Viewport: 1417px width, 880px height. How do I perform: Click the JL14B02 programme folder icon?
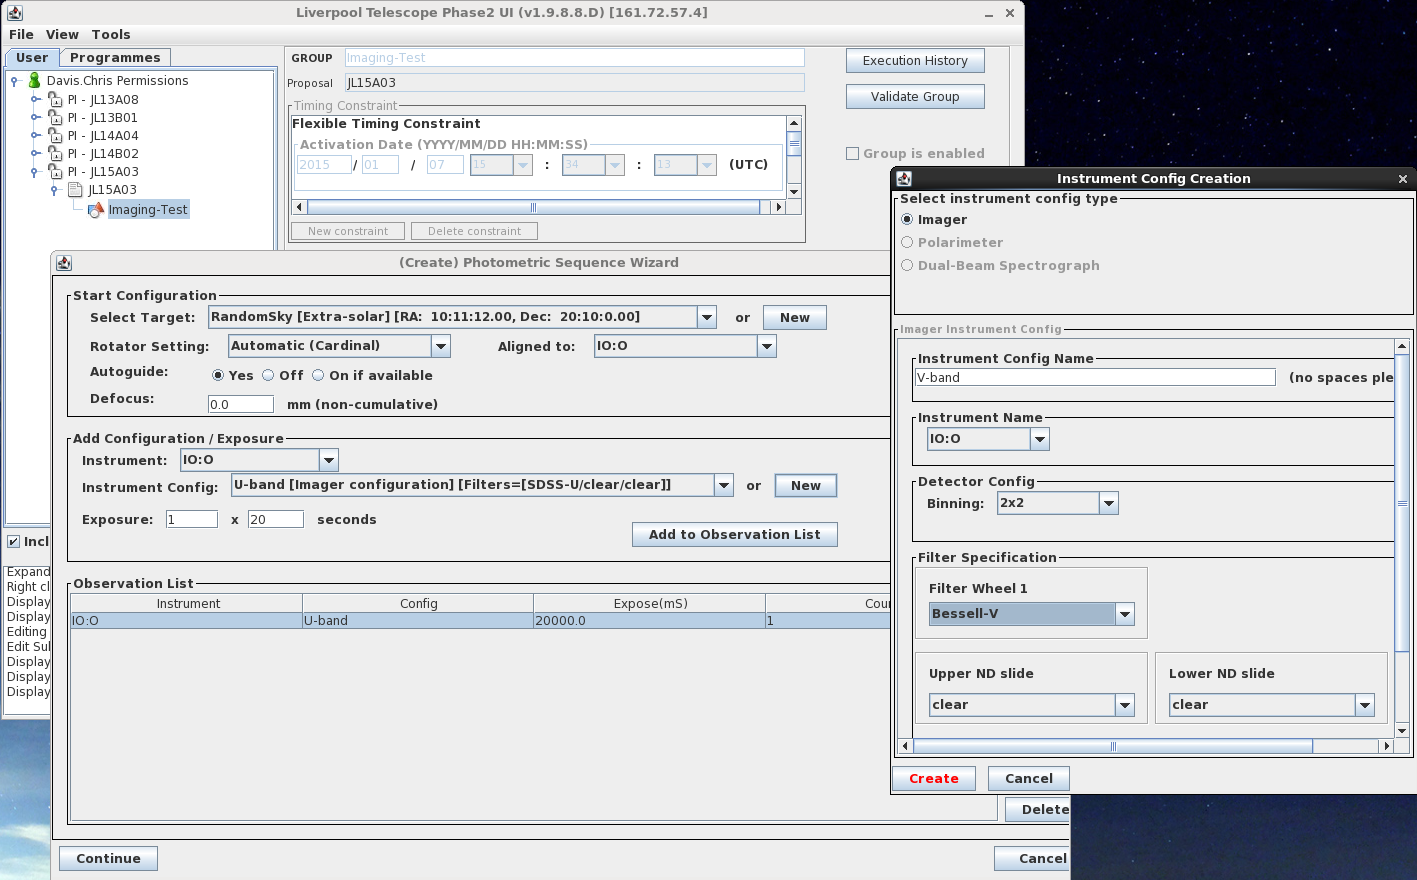point(55,153)
